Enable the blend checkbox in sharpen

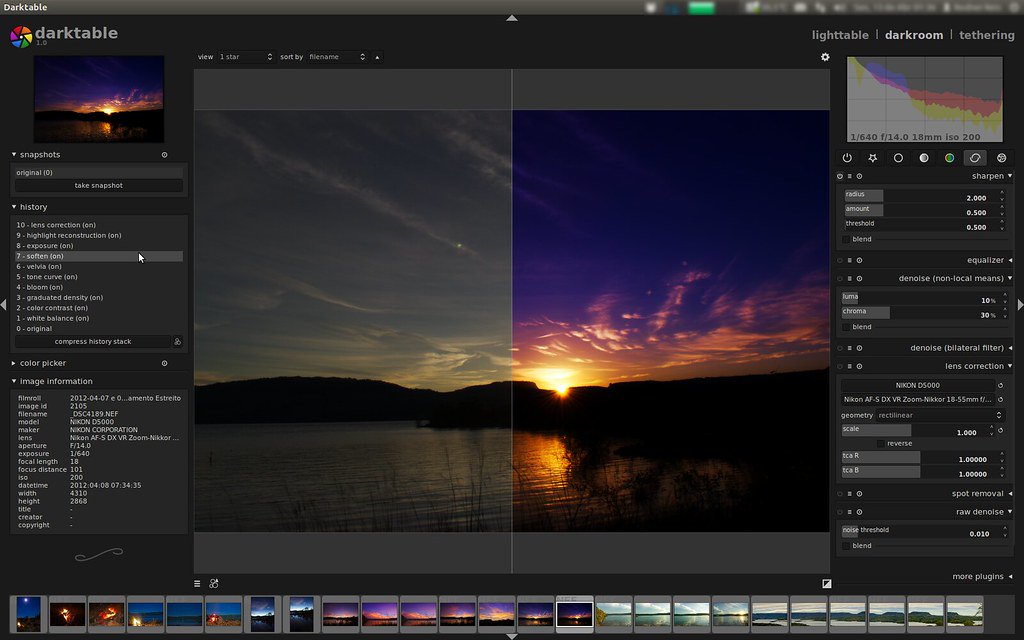(847, 239)
